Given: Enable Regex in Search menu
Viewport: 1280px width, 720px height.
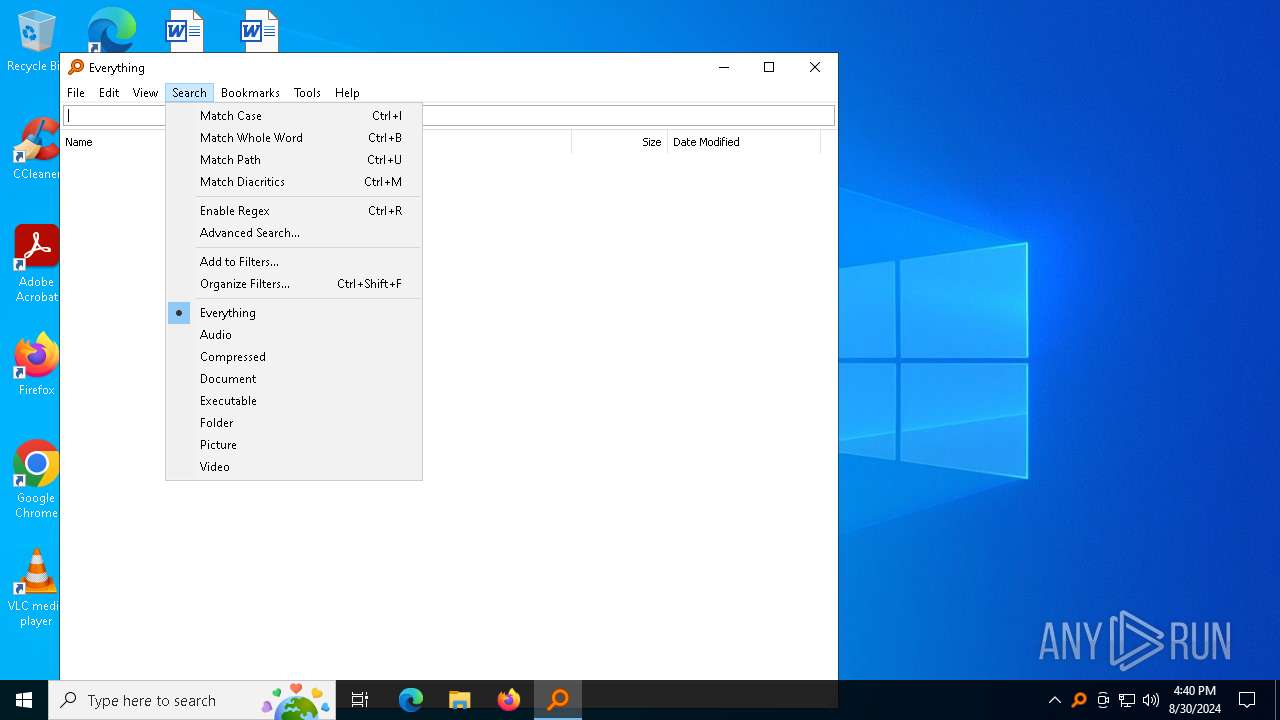Looking at the screenshot, I should click(294, 211).
